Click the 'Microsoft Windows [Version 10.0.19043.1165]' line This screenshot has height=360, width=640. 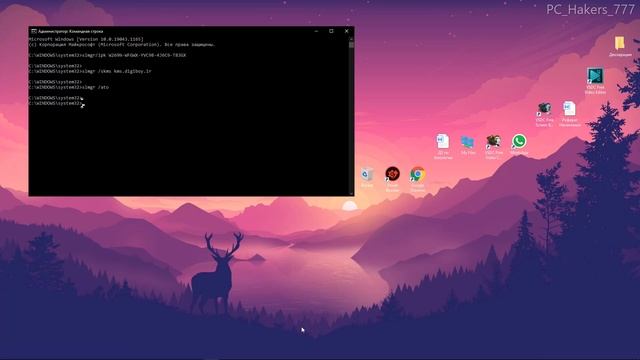point(86,39)
